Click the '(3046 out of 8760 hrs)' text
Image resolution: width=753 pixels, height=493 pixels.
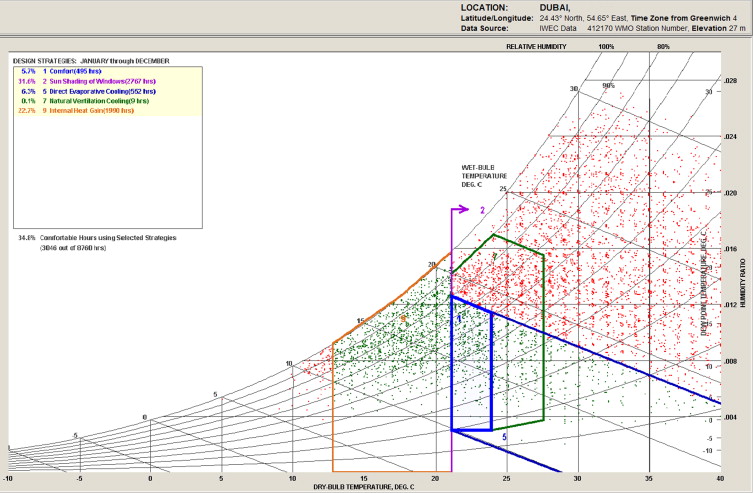coord(73,248)
